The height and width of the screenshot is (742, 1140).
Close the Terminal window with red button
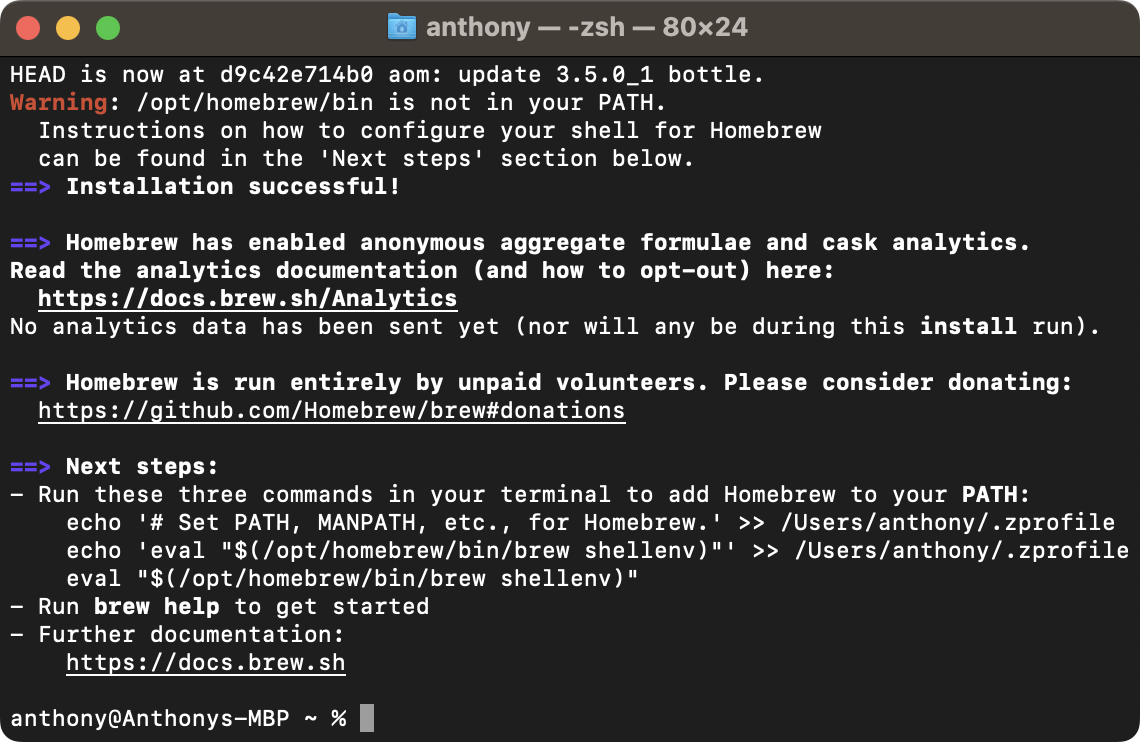pyautogui.click(x=28, y=28)
